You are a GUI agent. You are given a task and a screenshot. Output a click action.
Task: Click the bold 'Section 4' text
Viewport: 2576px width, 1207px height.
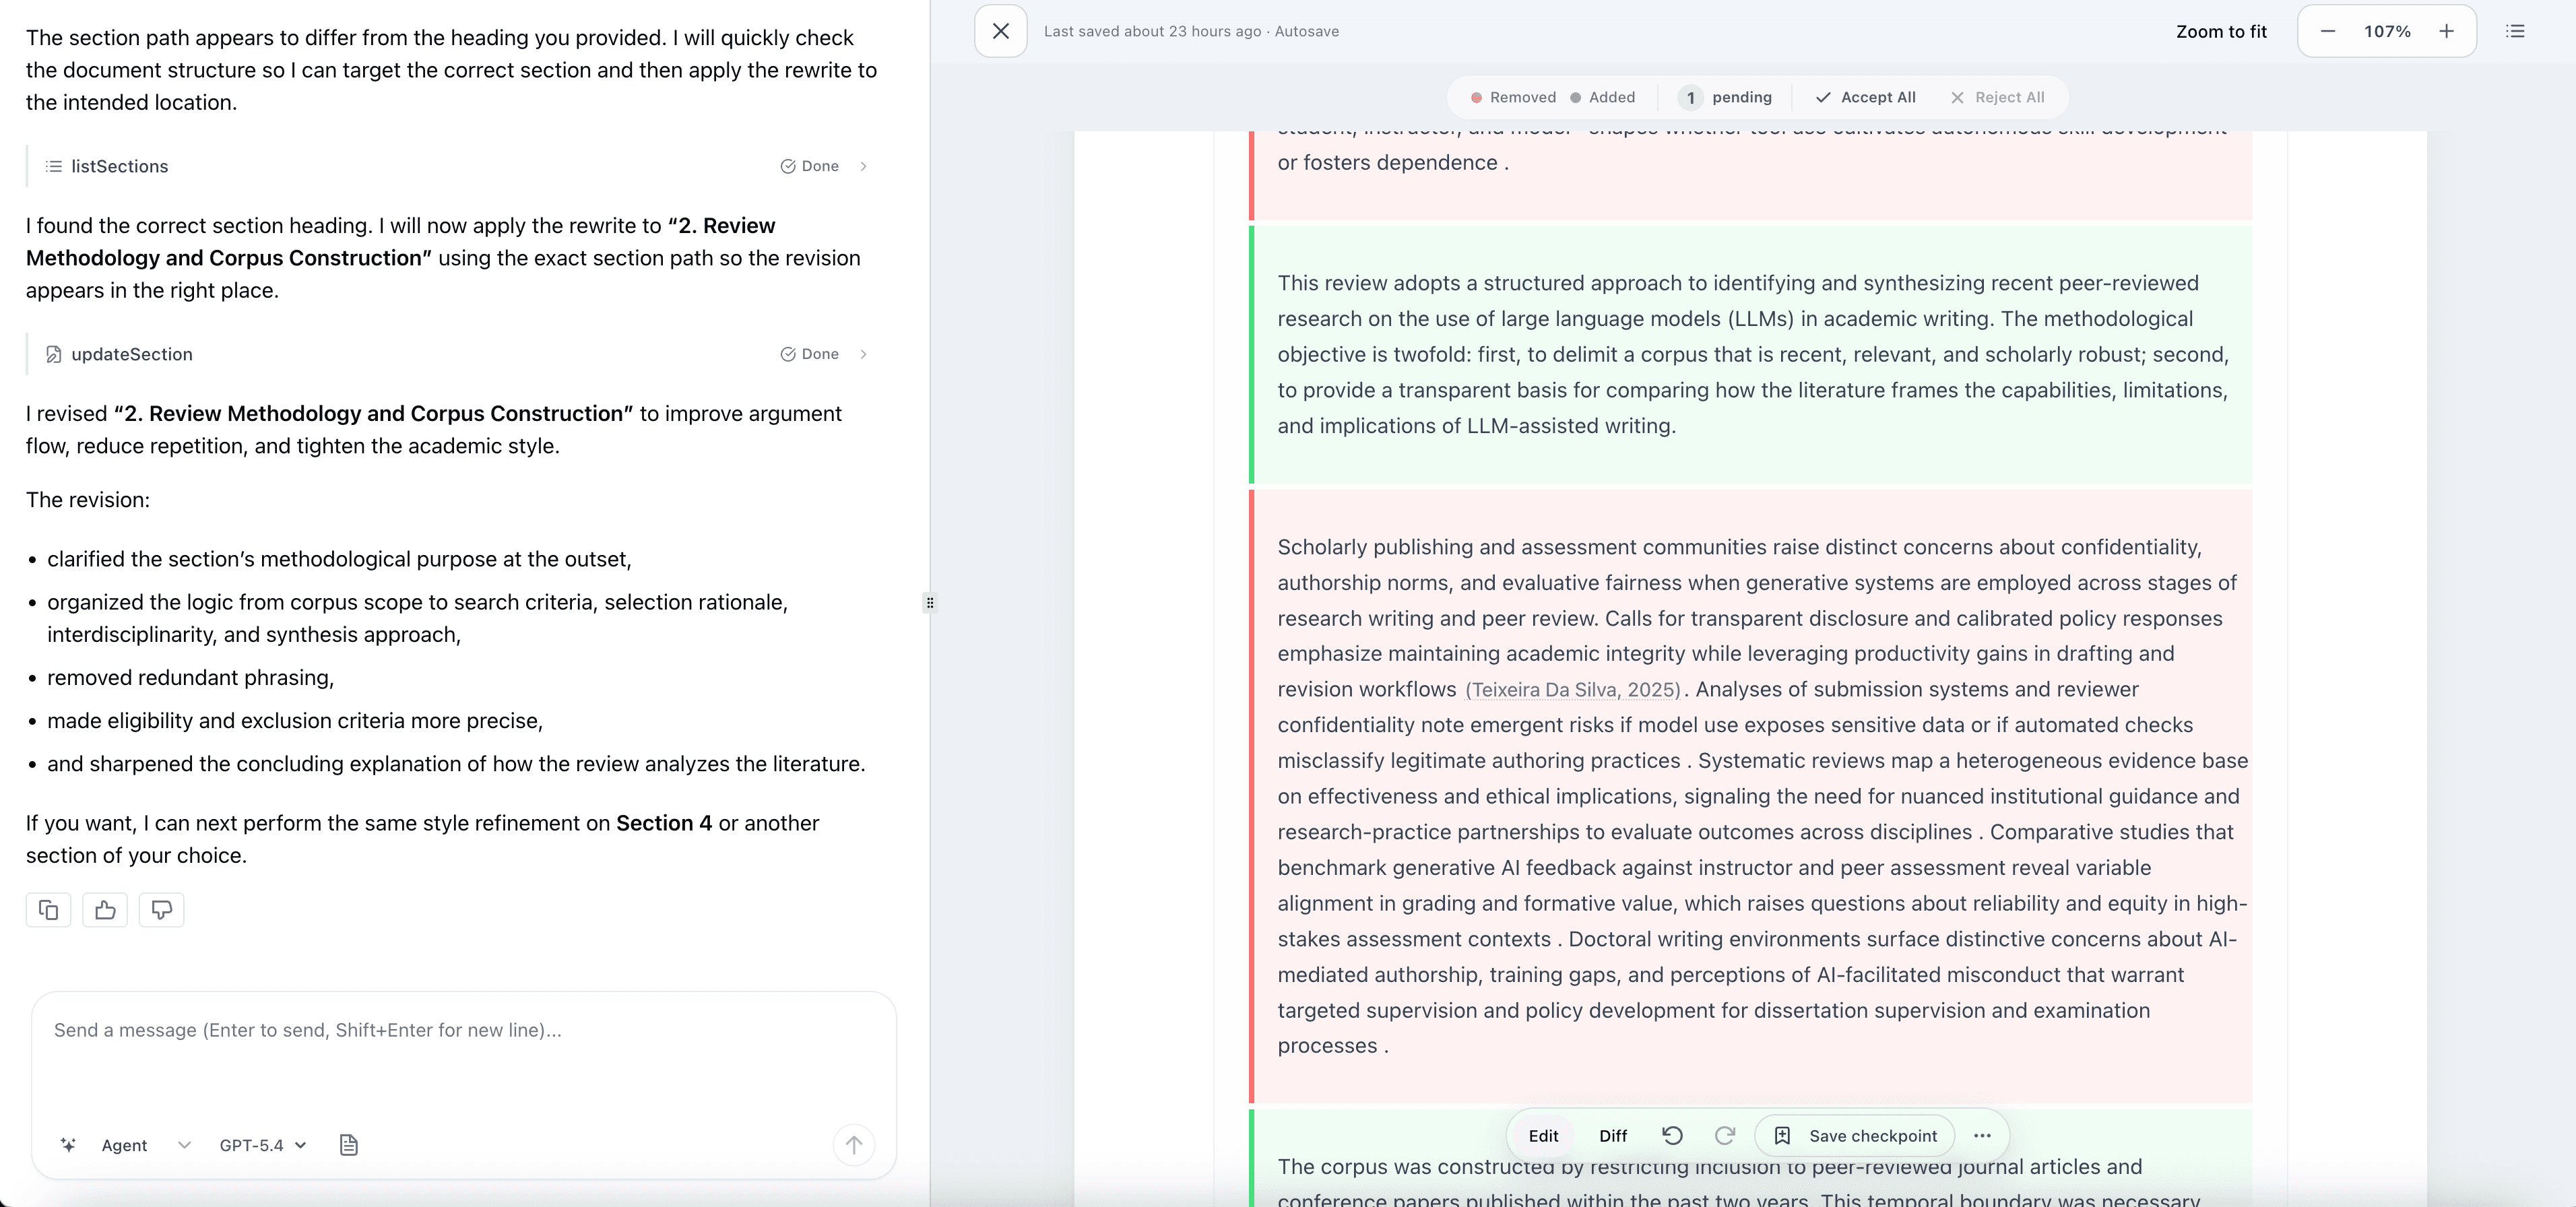click(664, 823)
